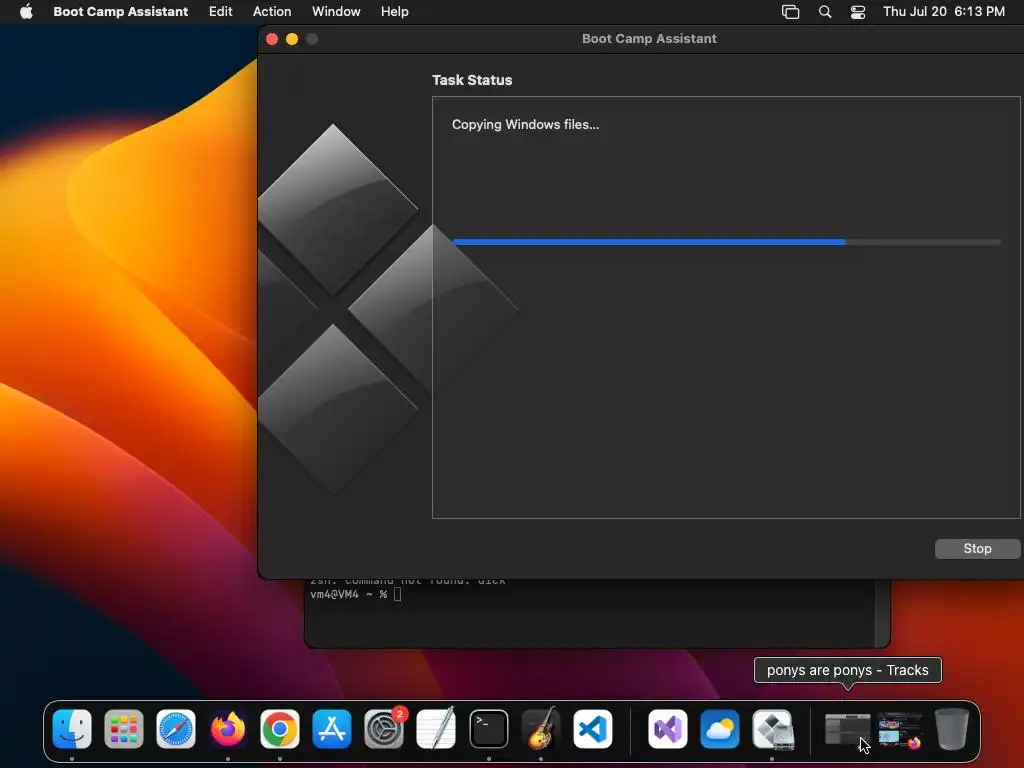The width and height of the screenshot is (1024, 768).
Task: Open the Apple menu
Action: tap(26, 12)
